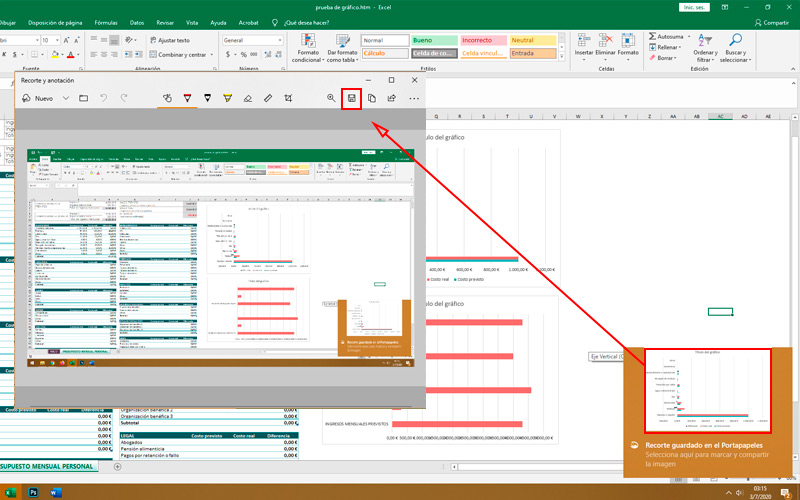Save the snip with the floppy disk icon
The width and height of the screenshot is (800, 500).
(352, 98)
